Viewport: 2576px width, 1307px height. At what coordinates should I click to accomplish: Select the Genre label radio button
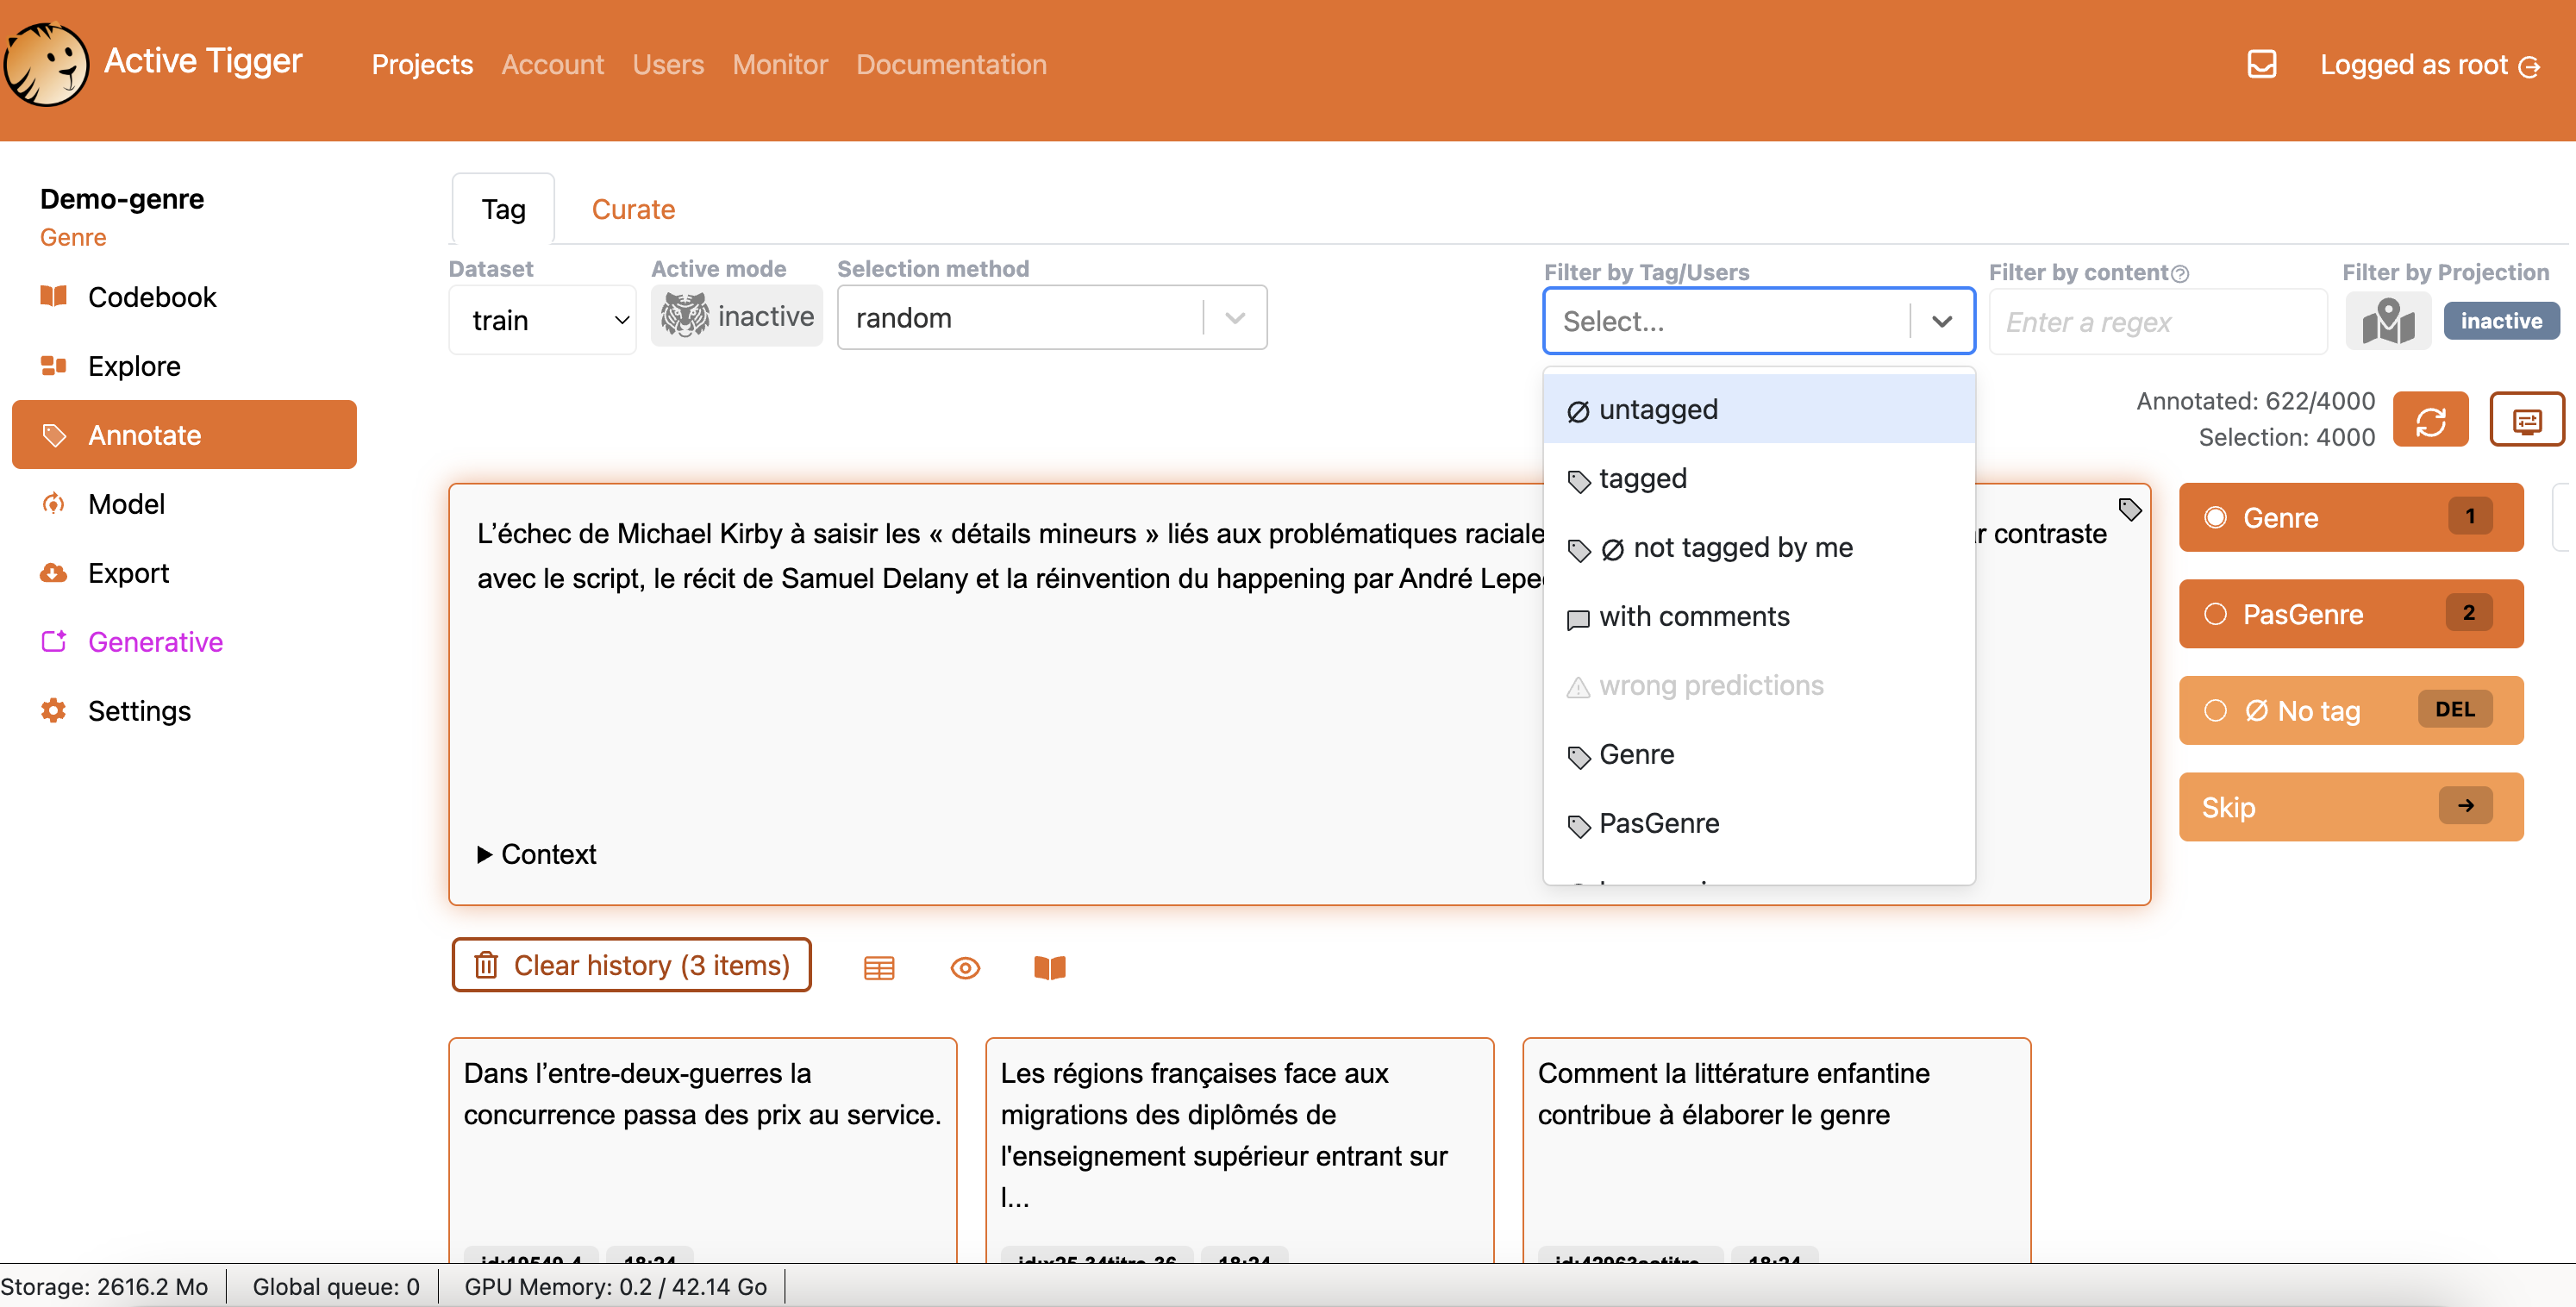(x=2215, y=517)
